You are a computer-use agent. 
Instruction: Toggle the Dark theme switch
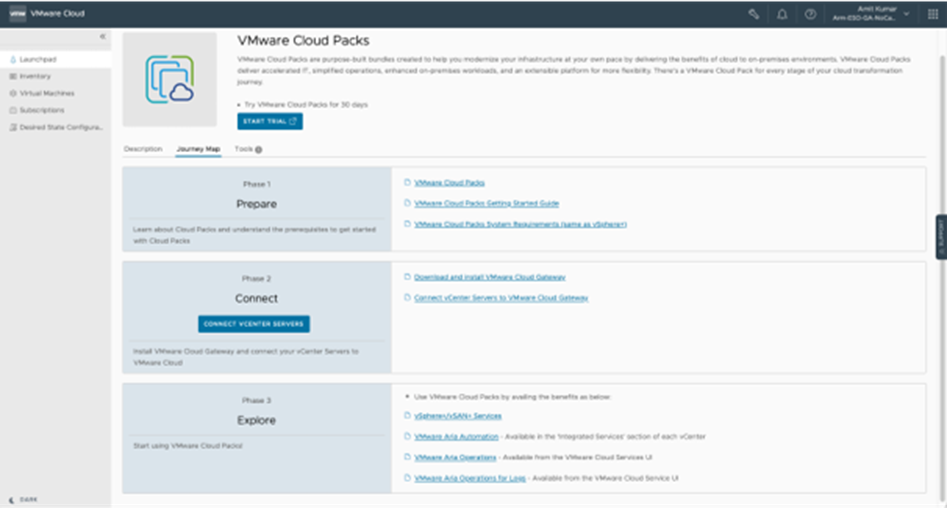(x=12, y=498)
